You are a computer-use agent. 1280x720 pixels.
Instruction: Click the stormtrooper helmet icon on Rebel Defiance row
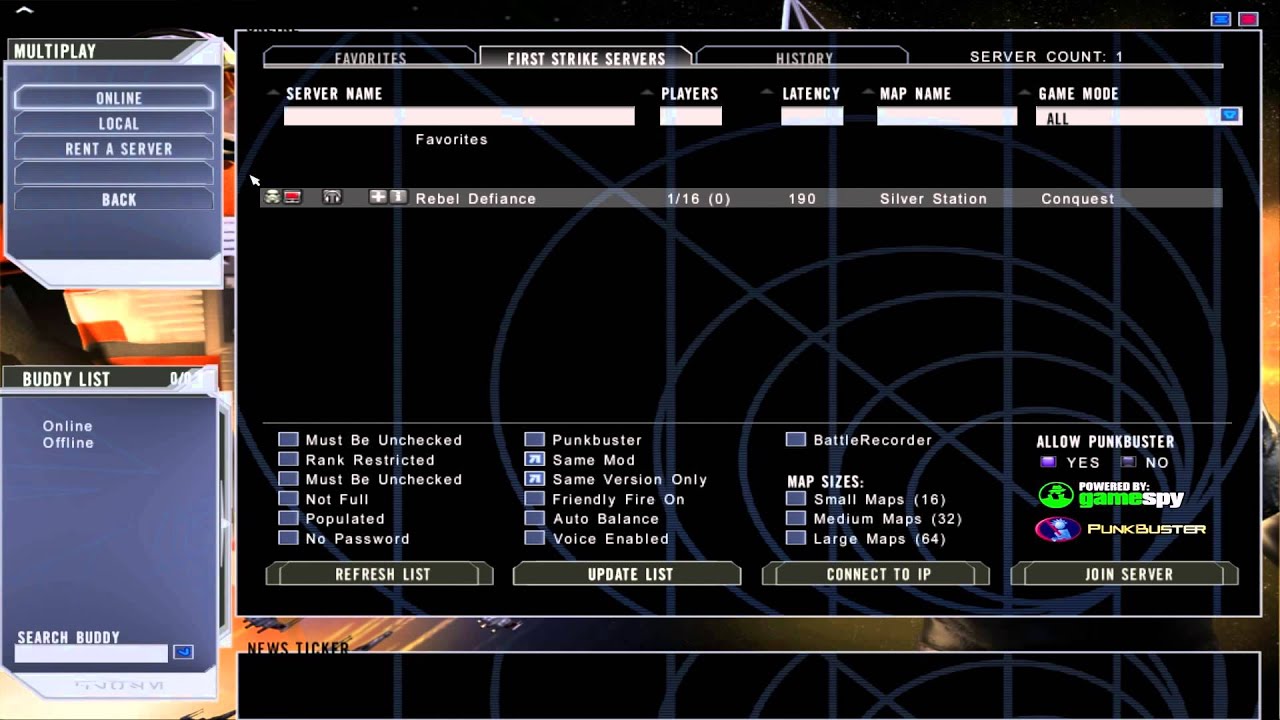pos(272,198)
